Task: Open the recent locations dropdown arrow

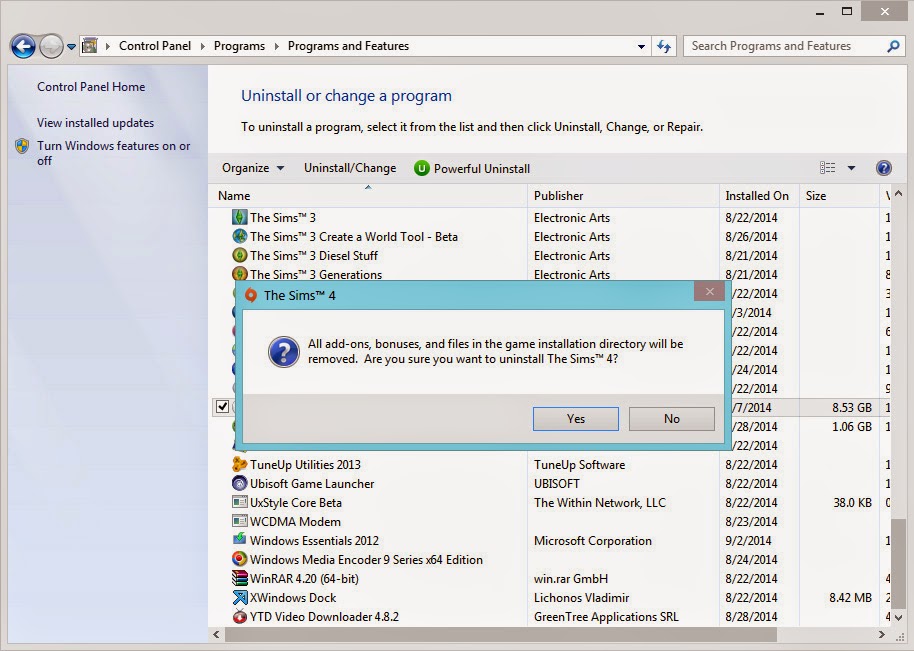Action: (71, 47)
